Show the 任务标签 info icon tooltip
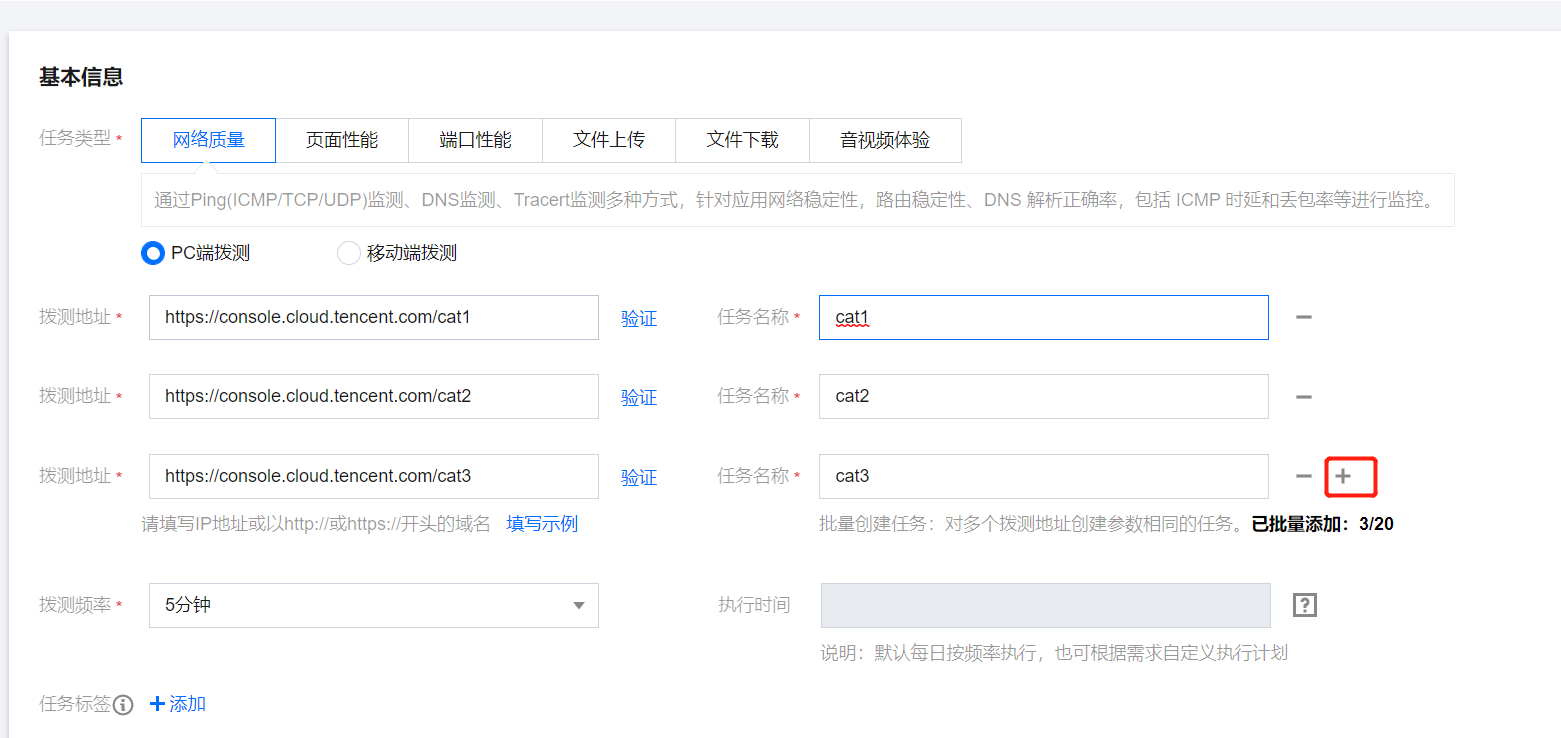This screenshot has width=1561, height=738. [x=123, y=705]
